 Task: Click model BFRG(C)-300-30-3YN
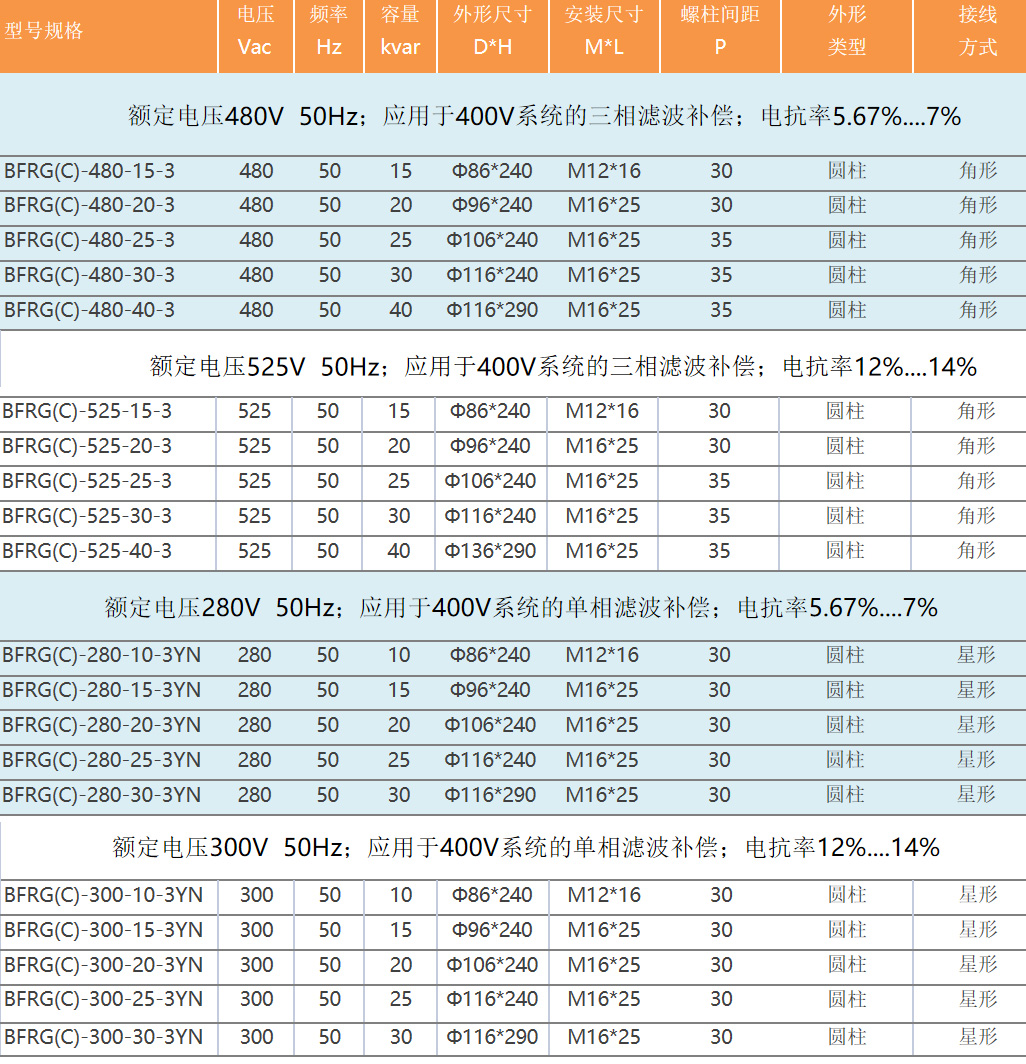click(x=103, y=1037)
